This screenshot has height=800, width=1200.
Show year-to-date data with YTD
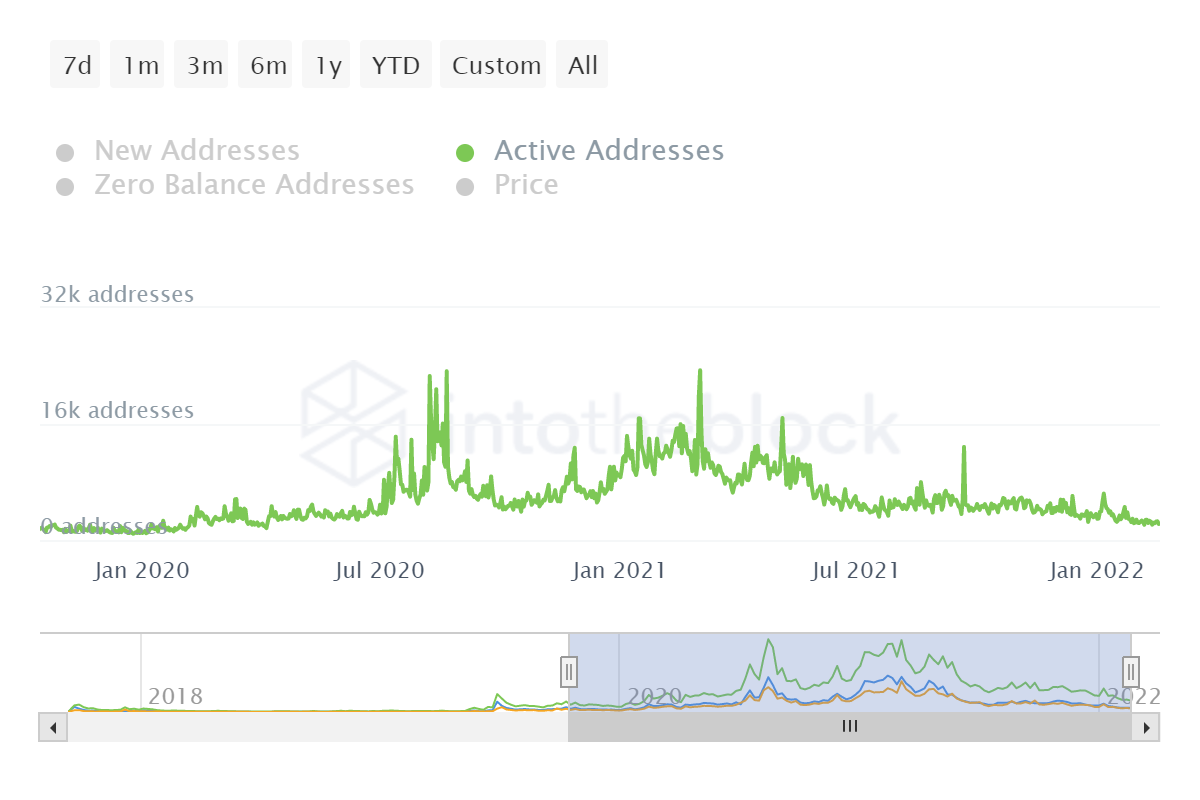(x=396, y=66)
